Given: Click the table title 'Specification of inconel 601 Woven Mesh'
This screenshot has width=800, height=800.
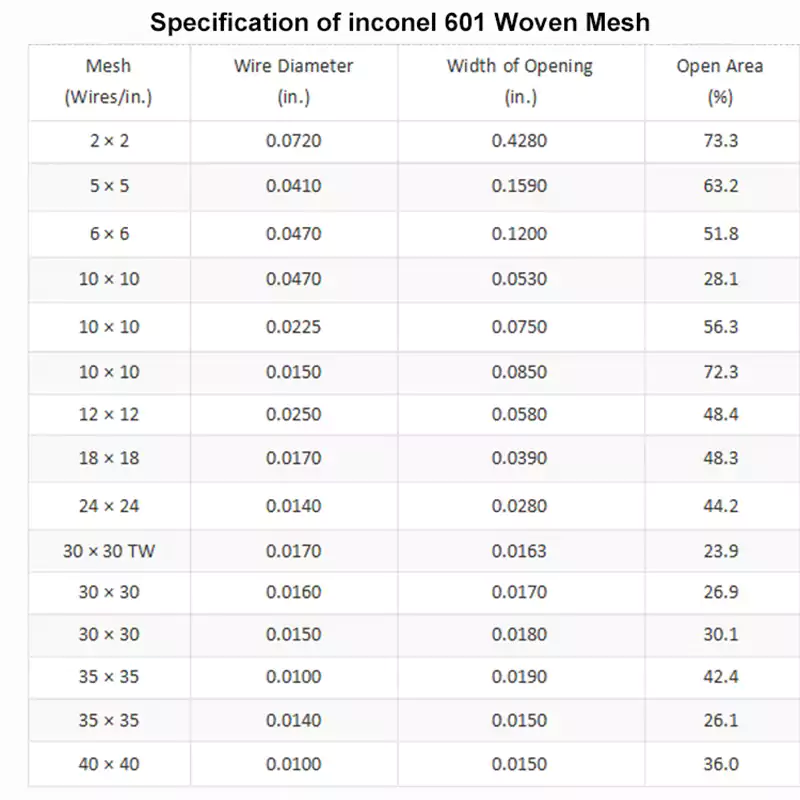Looking at the screenshot, I should click(400, 22).
